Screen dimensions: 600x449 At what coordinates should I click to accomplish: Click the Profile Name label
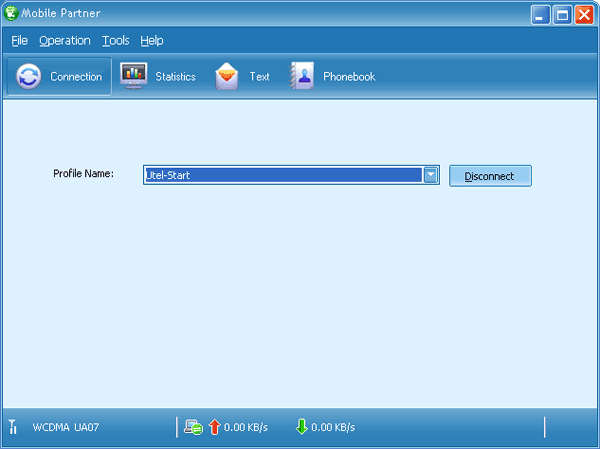(x=83, y=173)
